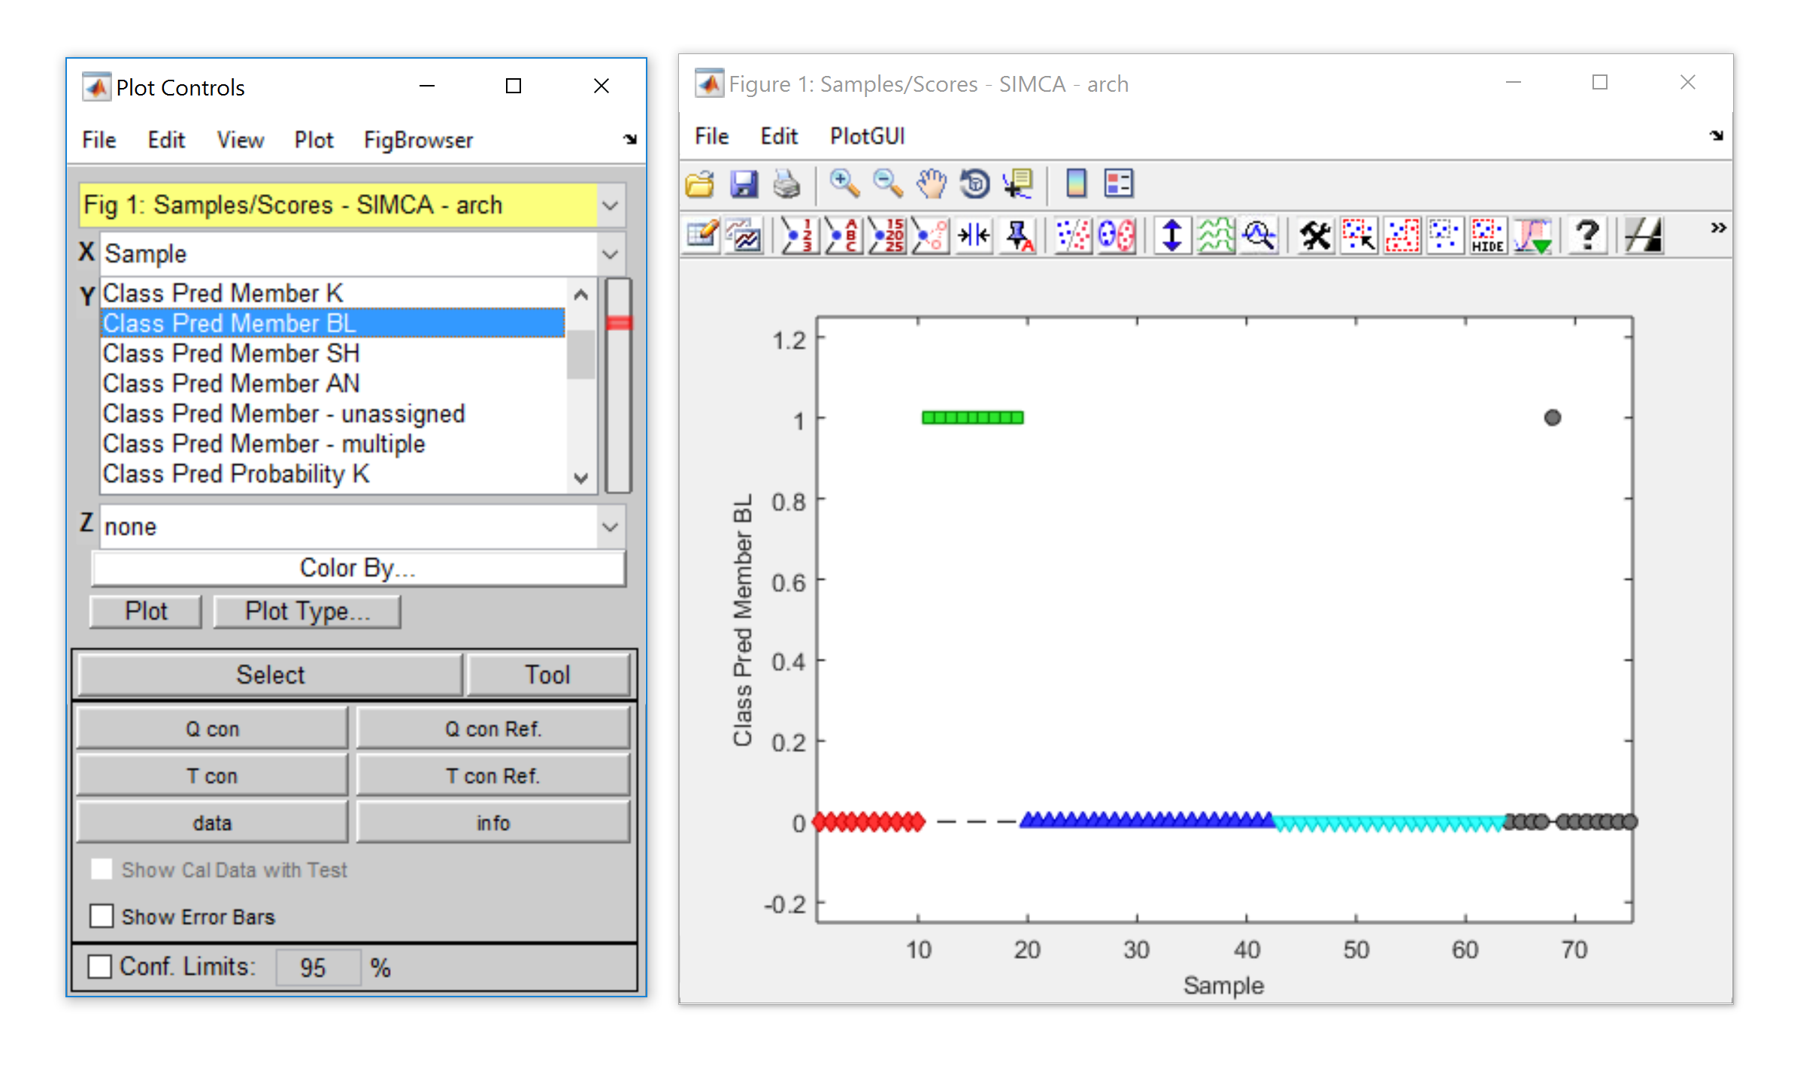
Task: Click the Color By... button
Action: tap(357, 568)
